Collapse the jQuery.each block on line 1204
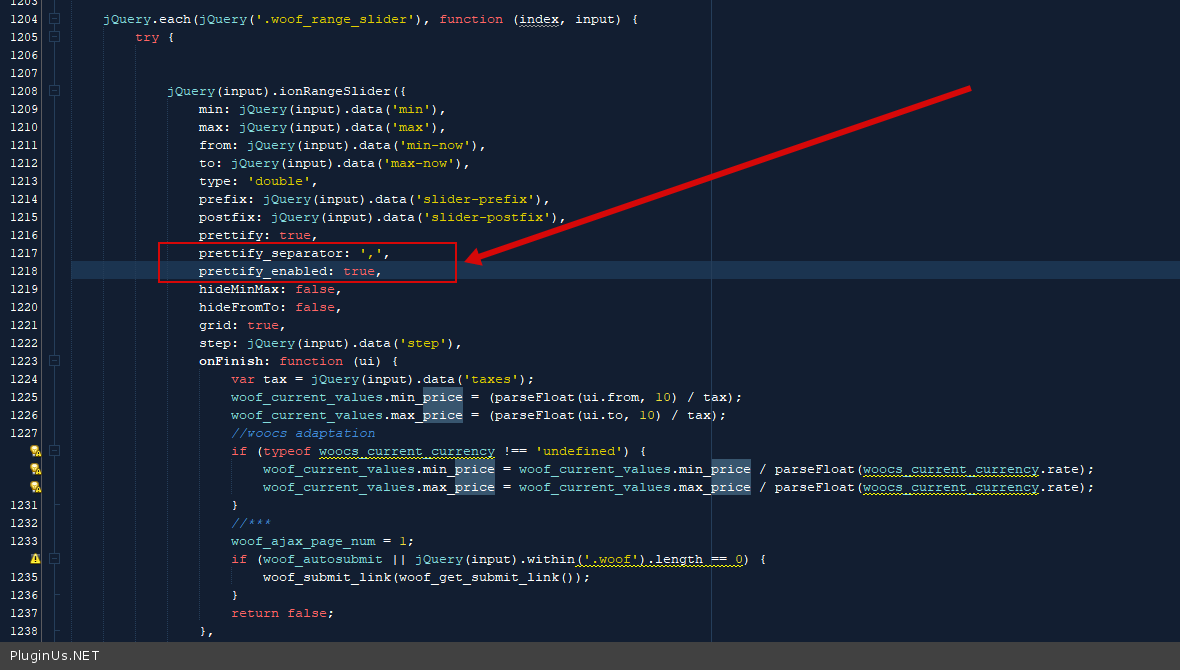 [x=54, y=19]
